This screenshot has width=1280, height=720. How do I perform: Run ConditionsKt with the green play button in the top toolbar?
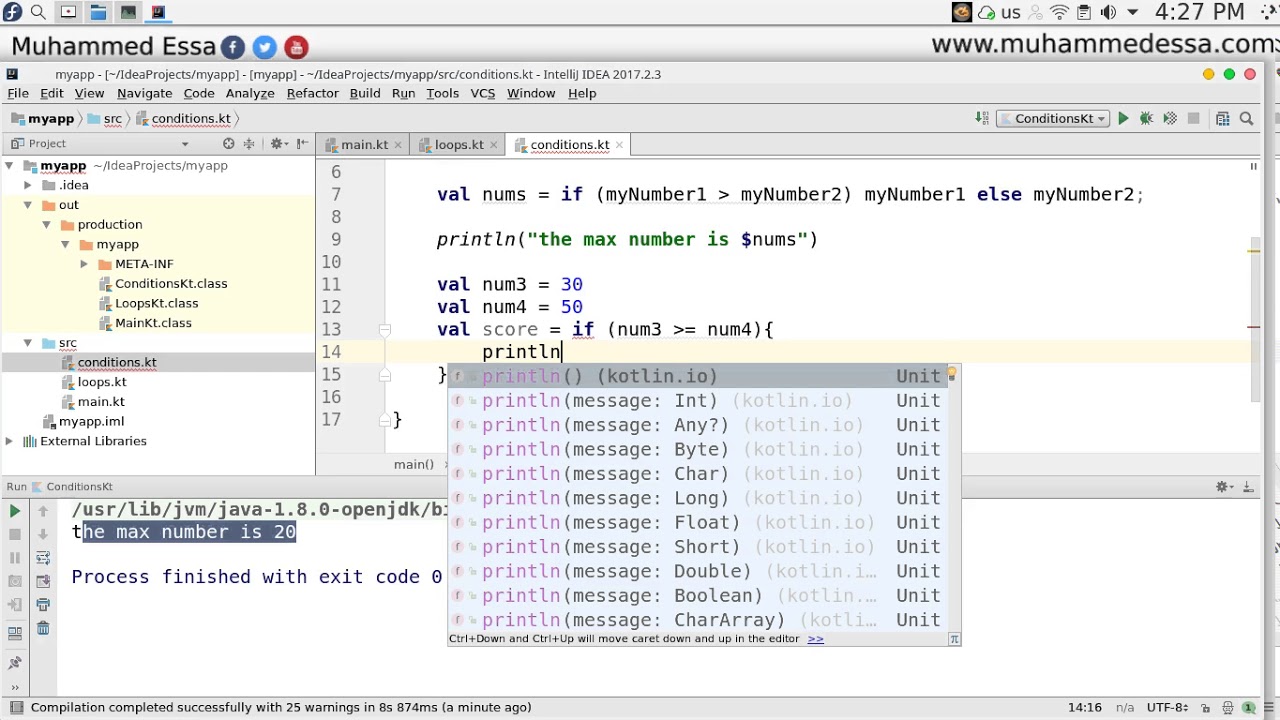pyautogui.click(x=1123, y=119)
